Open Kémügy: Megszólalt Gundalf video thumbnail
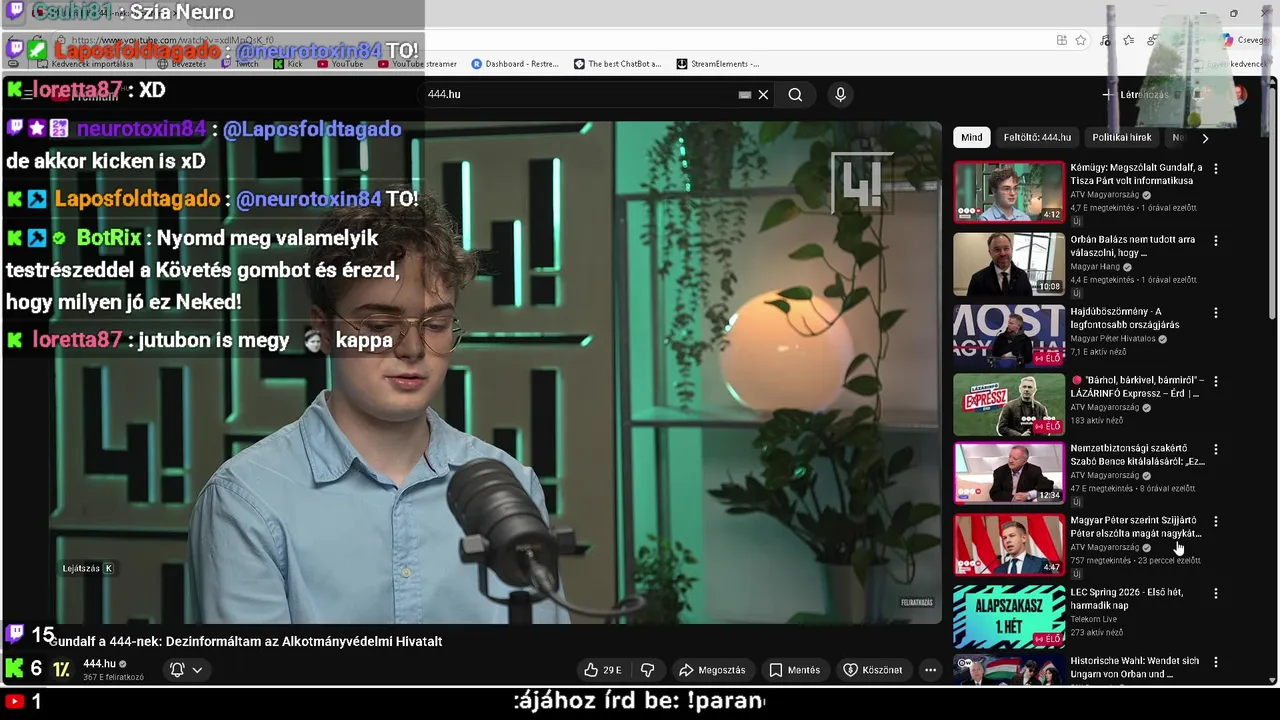1280x720 pixels. point(1009,192)
